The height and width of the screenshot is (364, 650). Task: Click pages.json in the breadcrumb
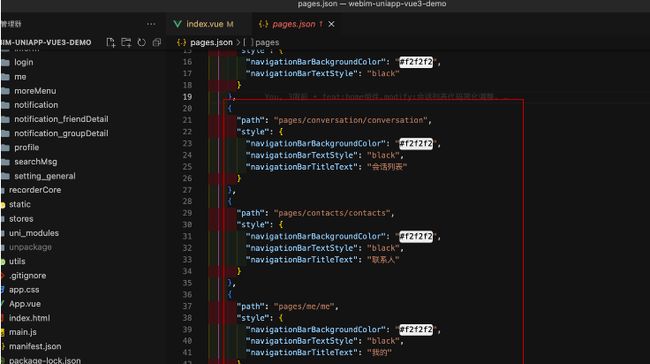pos(211,42)
